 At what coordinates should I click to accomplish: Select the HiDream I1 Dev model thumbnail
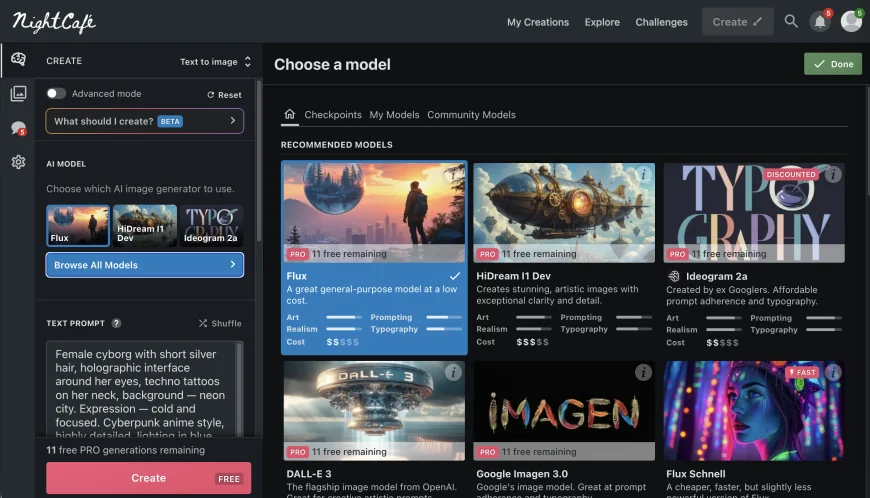pyautogui.click(x=145, y=226)
